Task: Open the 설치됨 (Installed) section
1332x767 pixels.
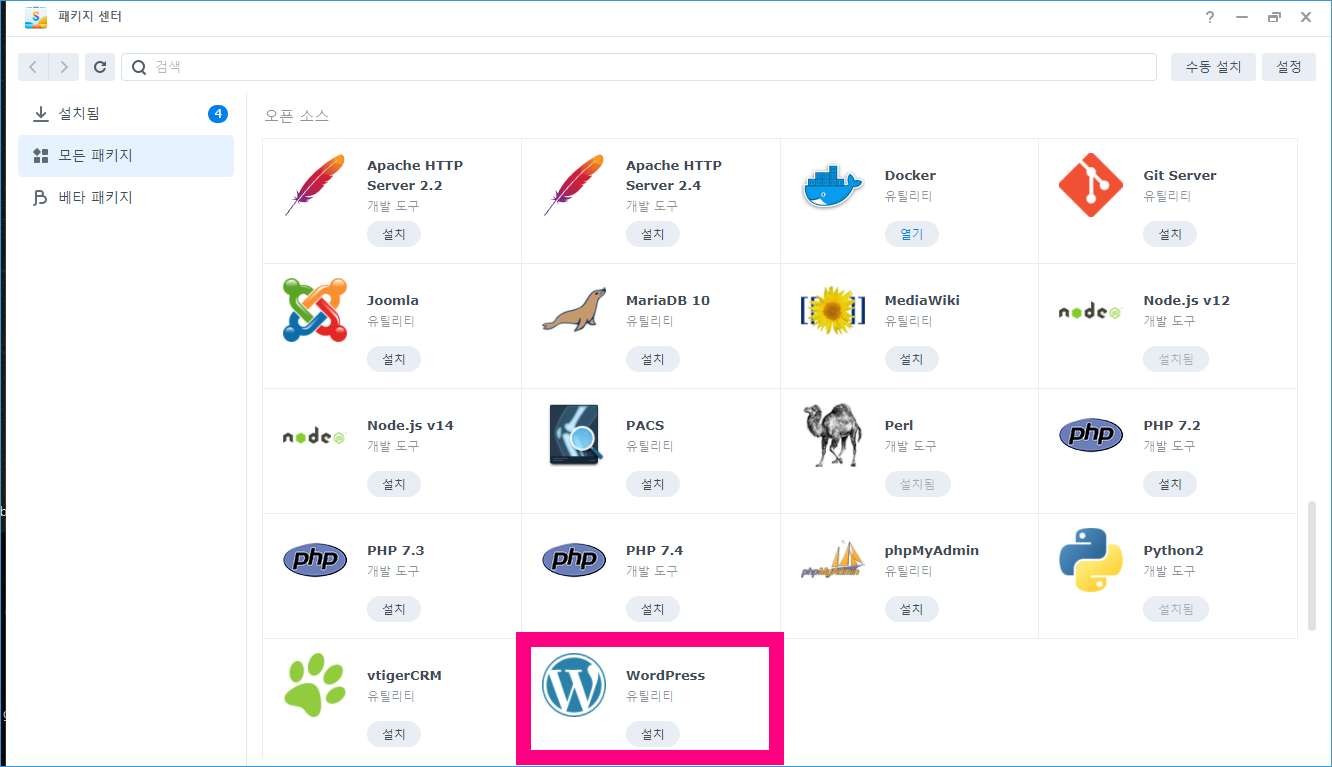Action: (126, 114)
